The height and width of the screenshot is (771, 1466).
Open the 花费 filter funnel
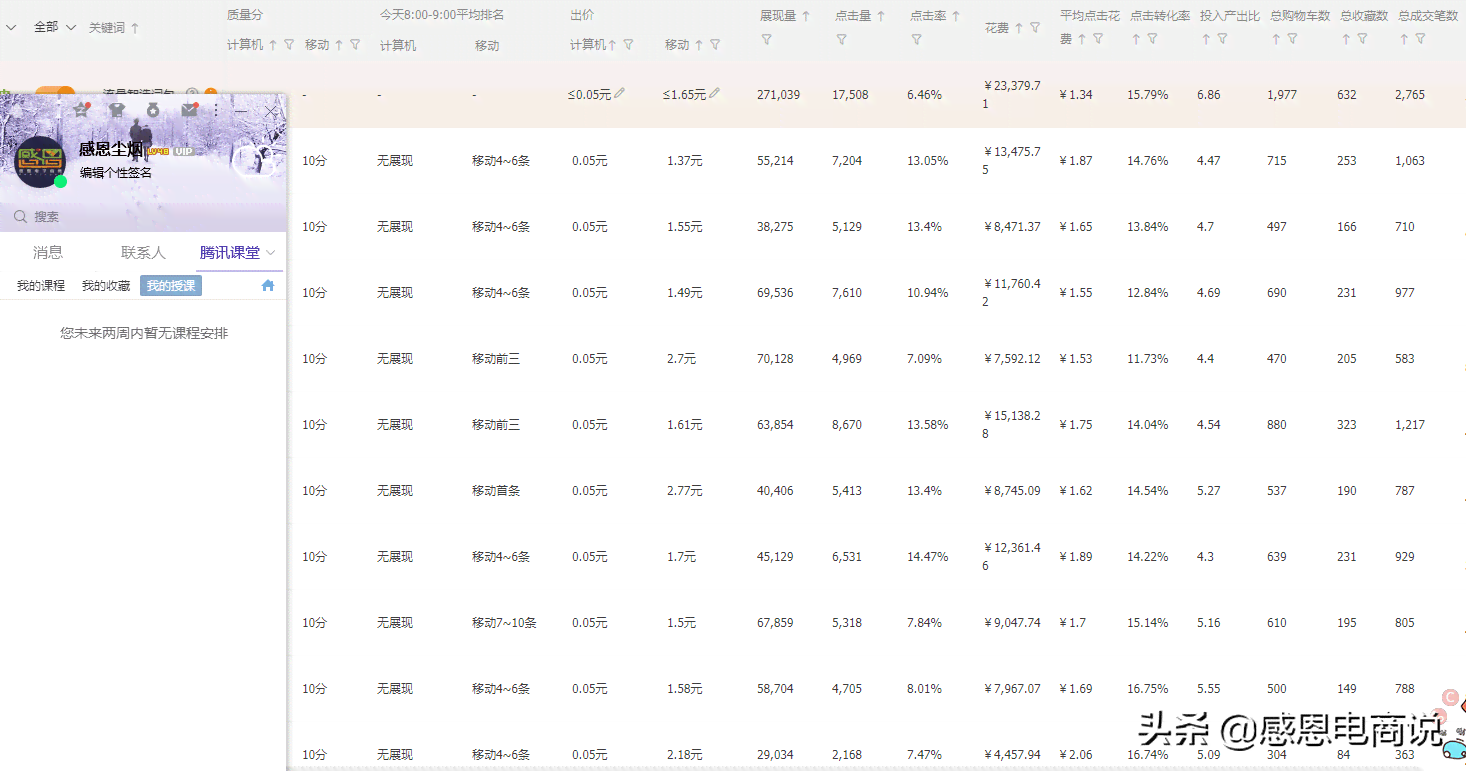tap(1035, 28)
